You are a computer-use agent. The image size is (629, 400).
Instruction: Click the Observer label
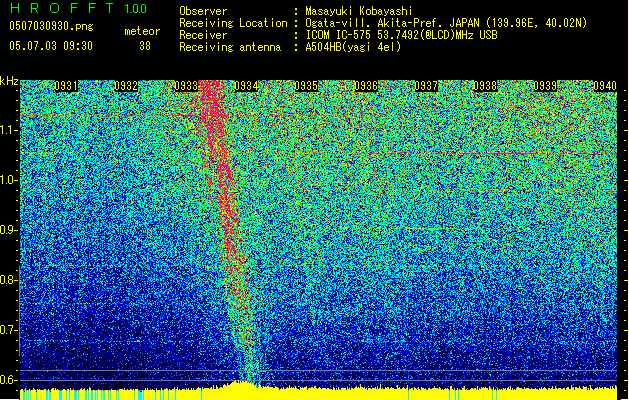click(203, 11)
